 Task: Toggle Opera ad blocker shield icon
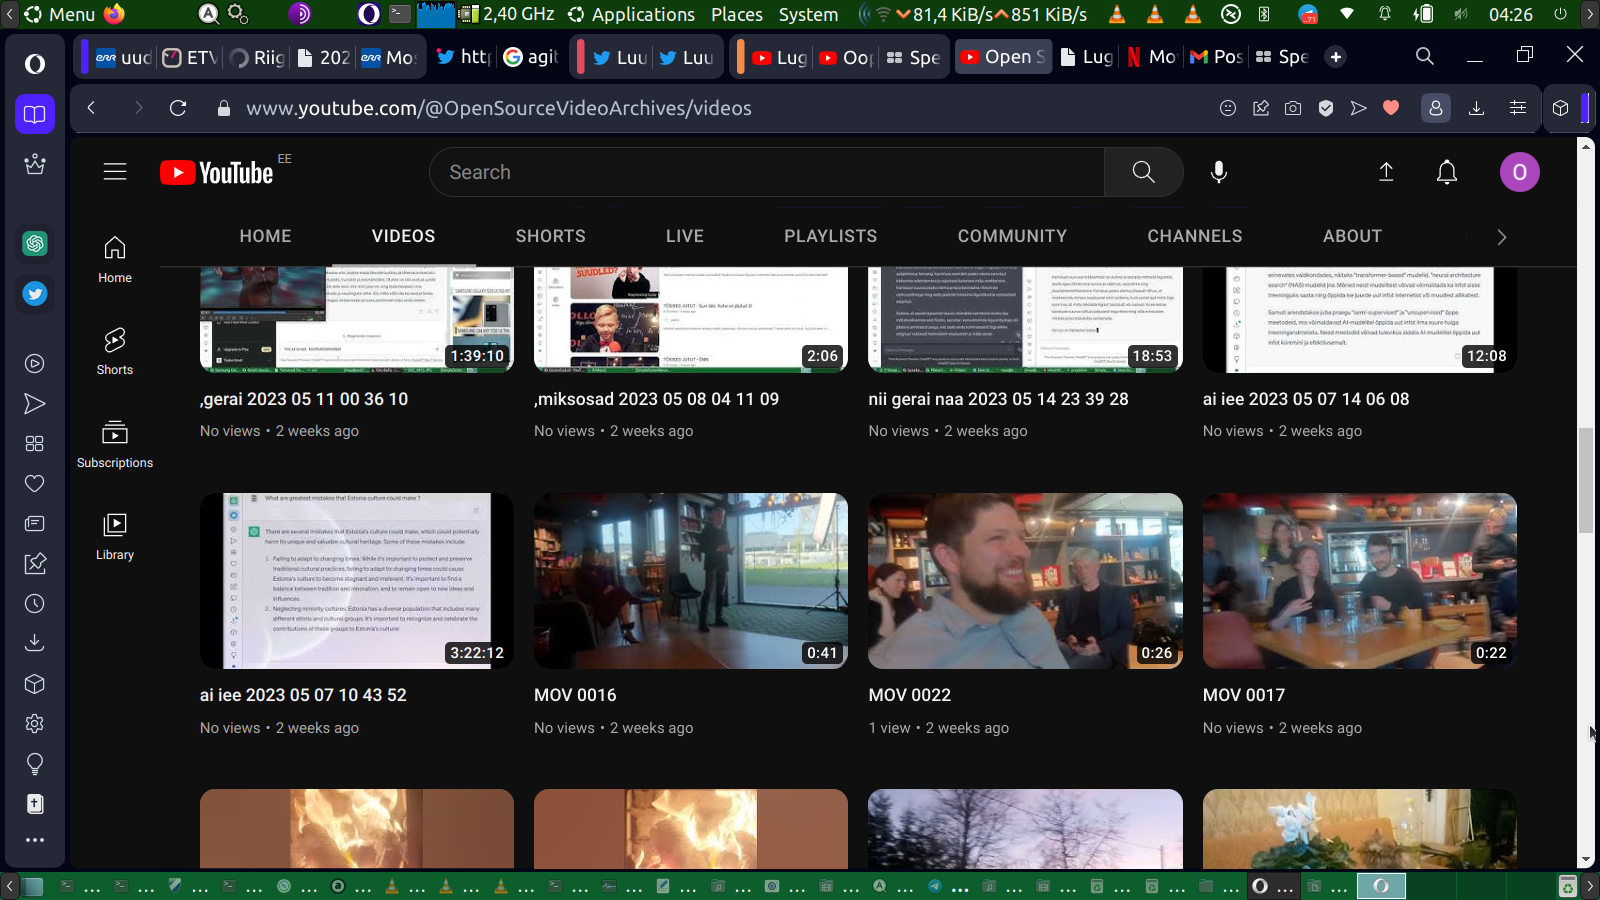pos(1326,108)
